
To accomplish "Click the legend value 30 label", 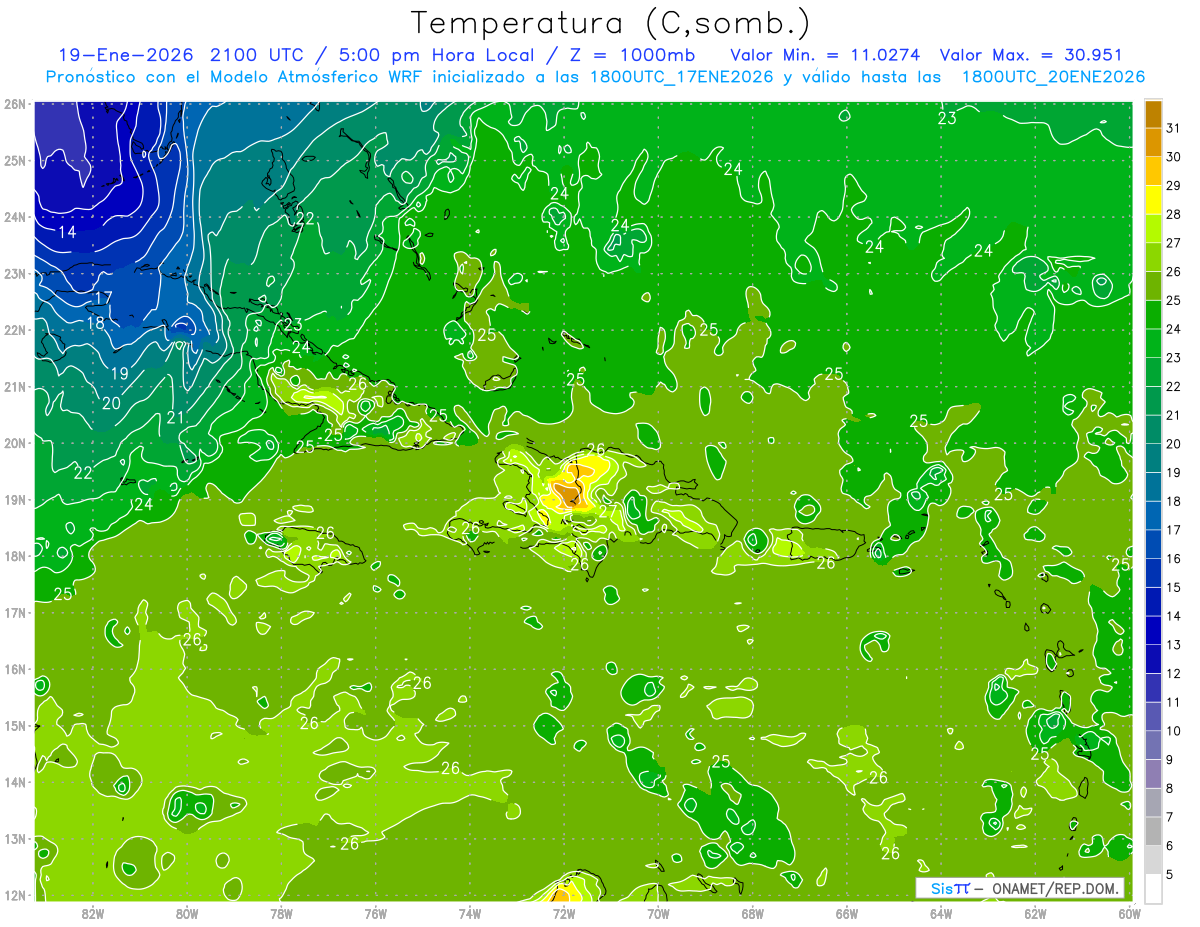I will [1173, 156].
